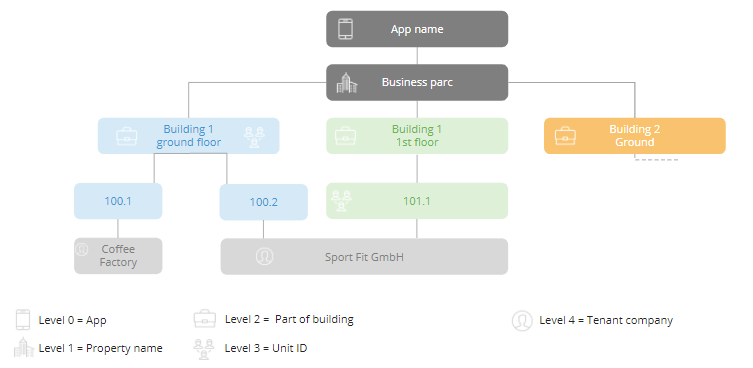Click the 'Level 0 = App' legend text
The height and width of the screenshot is (368, 753).
pos(73,320)
